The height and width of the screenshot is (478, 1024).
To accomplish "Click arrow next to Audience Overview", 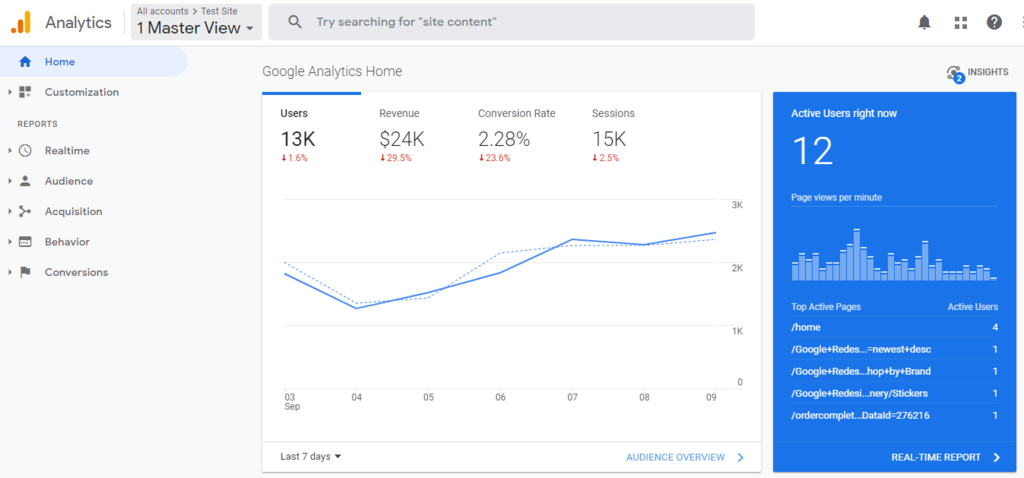I will click(740, 457).
